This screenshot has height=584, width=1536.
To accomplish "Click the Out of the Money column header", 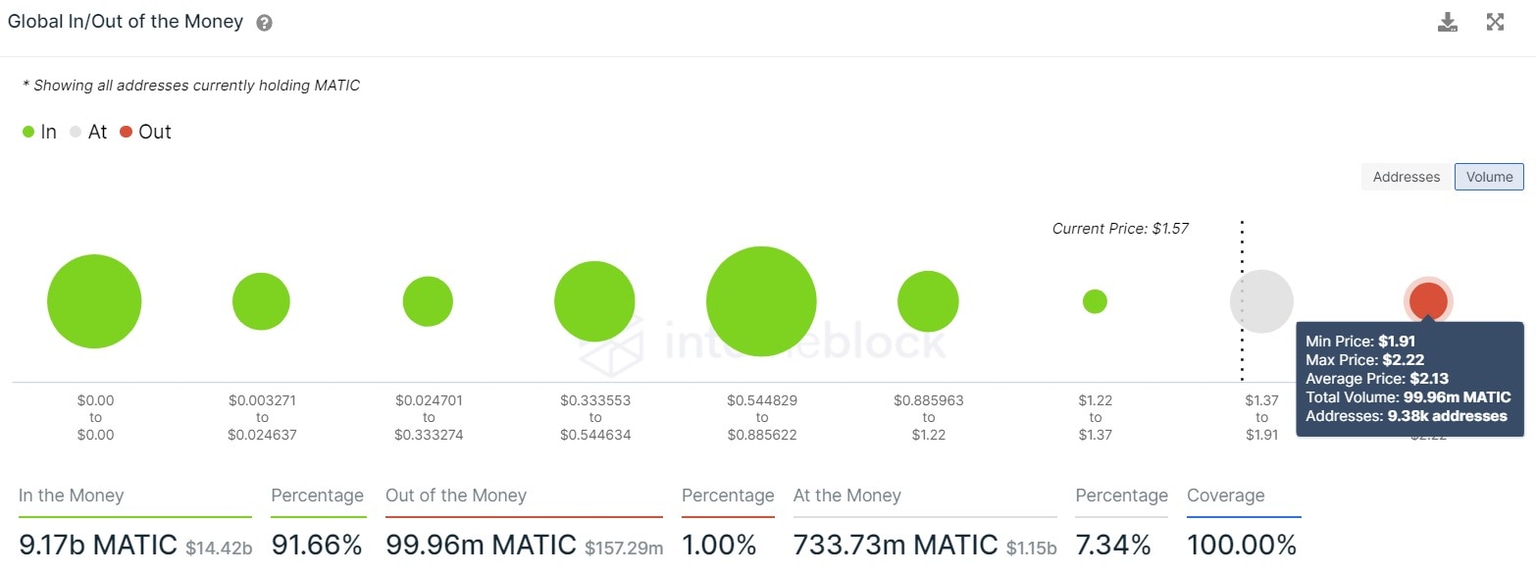I will tap(456, 495).
